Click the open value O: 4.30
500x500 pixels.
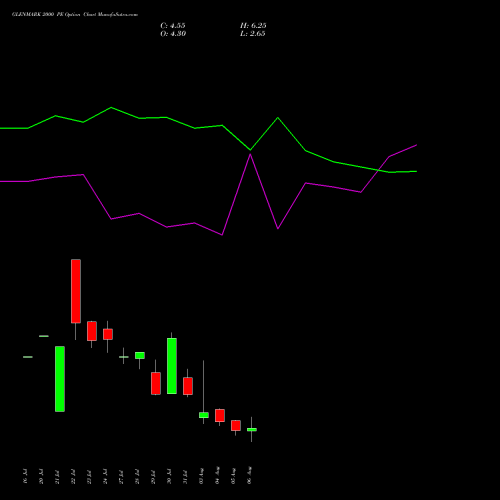tap(173, 34)
